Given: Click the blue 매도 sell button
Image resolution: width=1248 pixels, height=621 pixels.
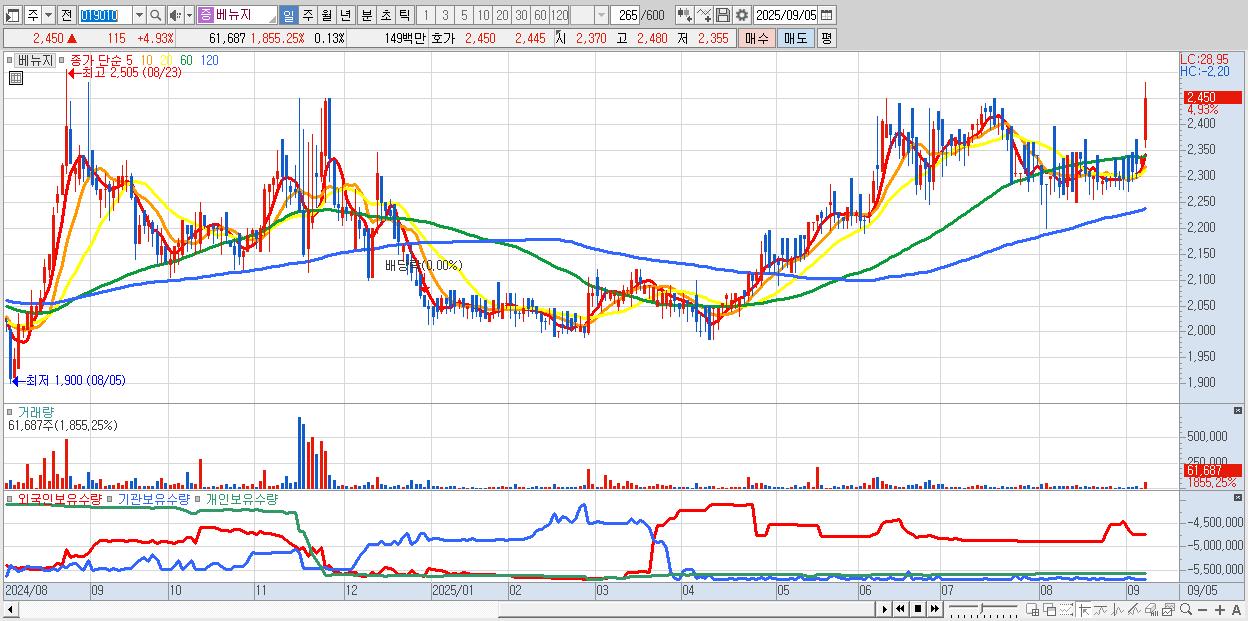Looking at the screenshot, I should tap(795, 38).
